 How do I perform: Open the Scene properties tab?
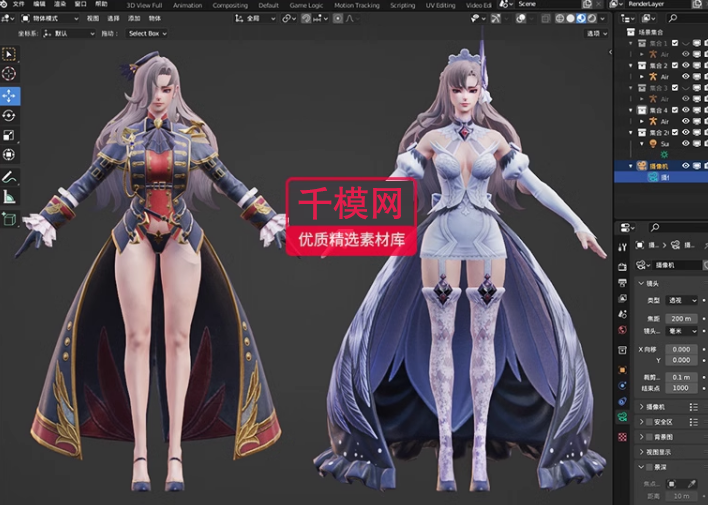coord(623,314)
